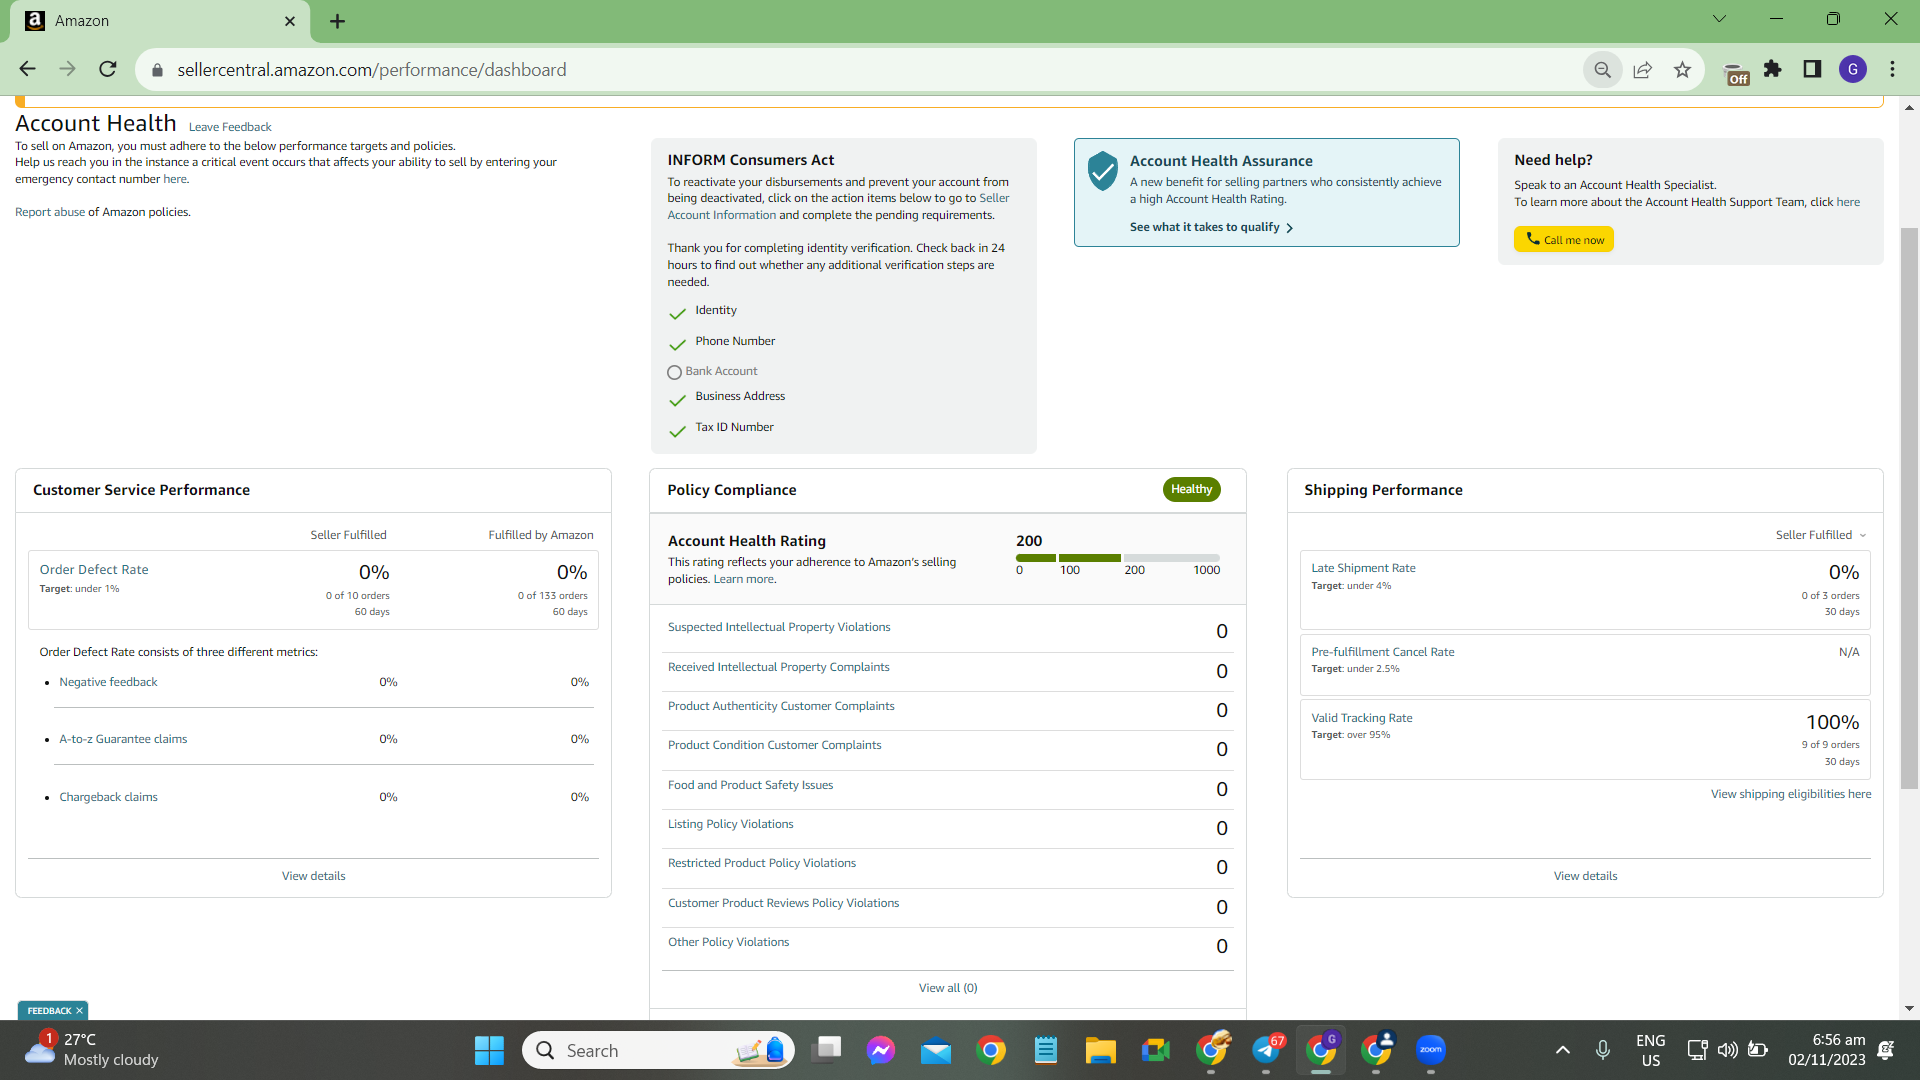Open Chrome three-dot menu
Screen dimensions: 1920x1080
tap(1892, 69)
